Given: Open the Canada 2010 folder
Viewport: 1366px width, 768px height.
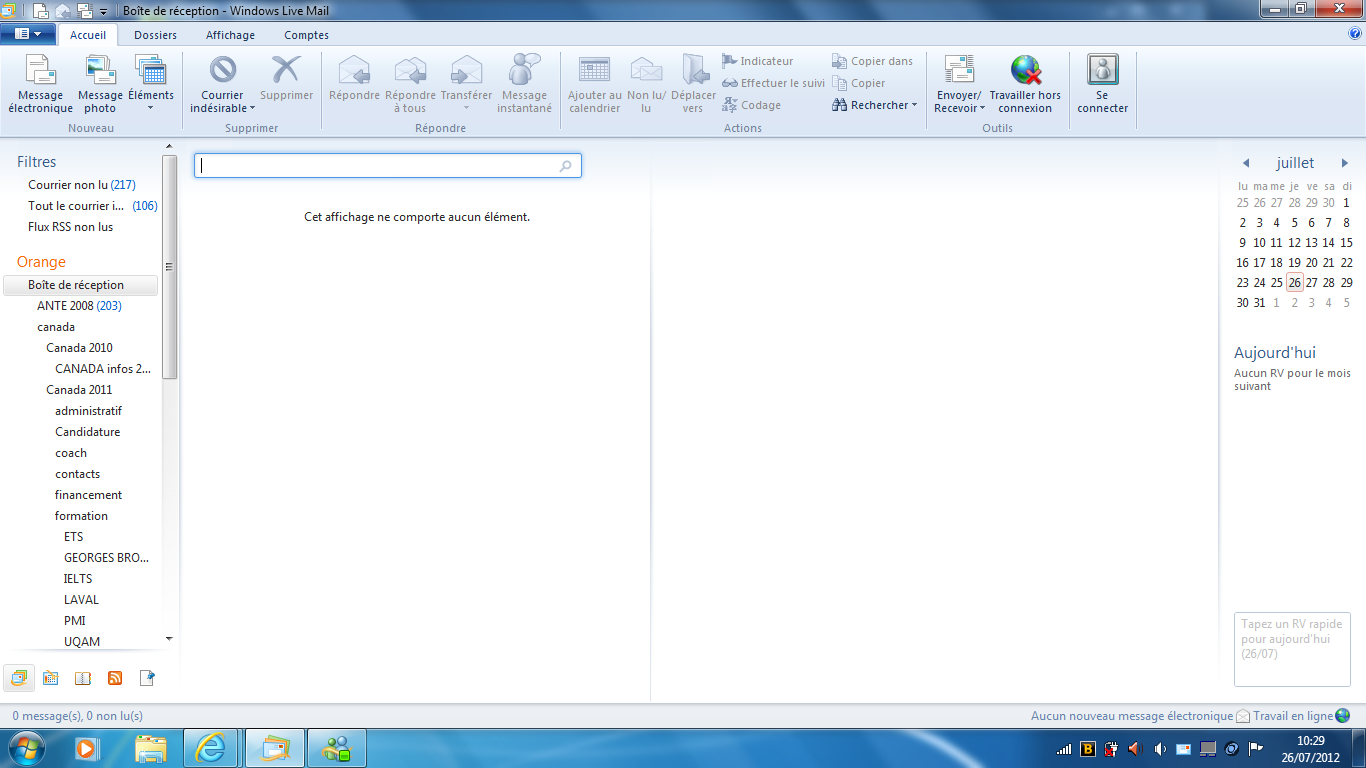Looking at the screenshot, I should click(80, 348).
